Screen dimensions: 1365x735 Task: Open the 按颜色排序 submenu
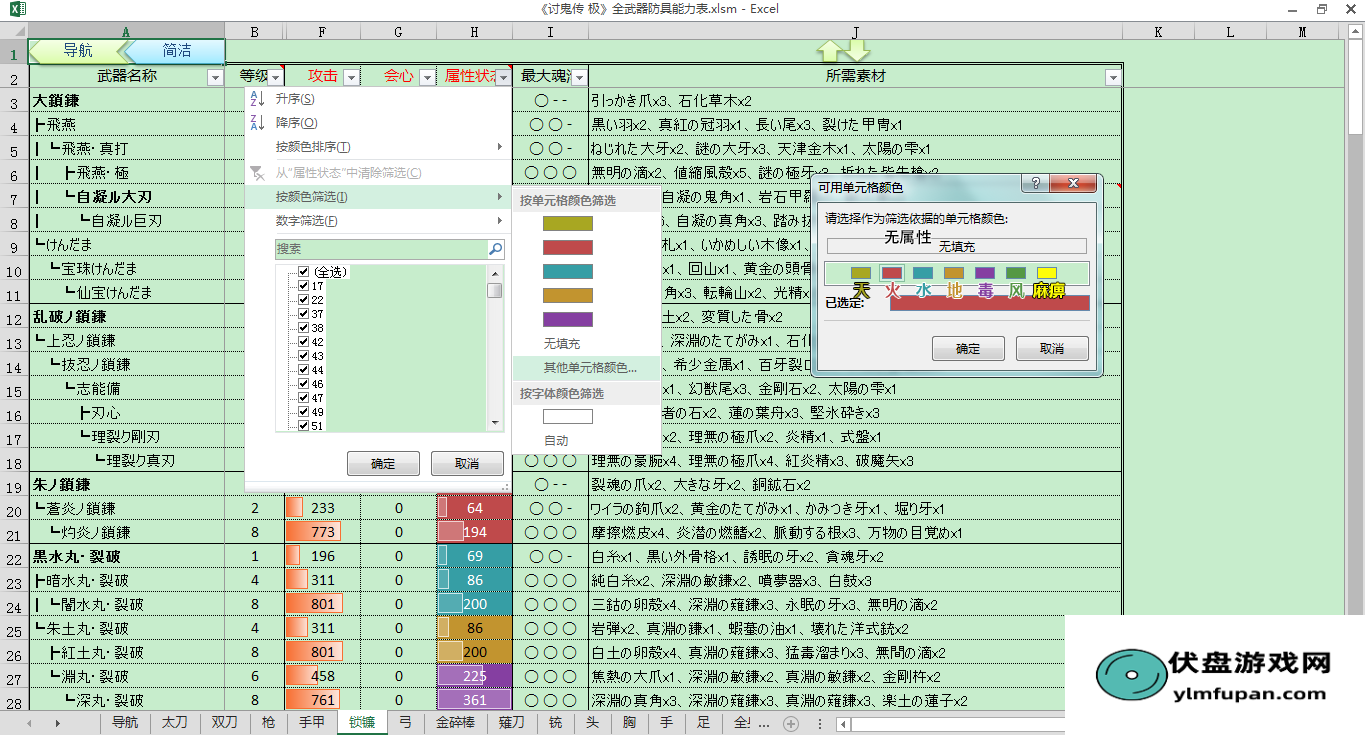(377, 147)
